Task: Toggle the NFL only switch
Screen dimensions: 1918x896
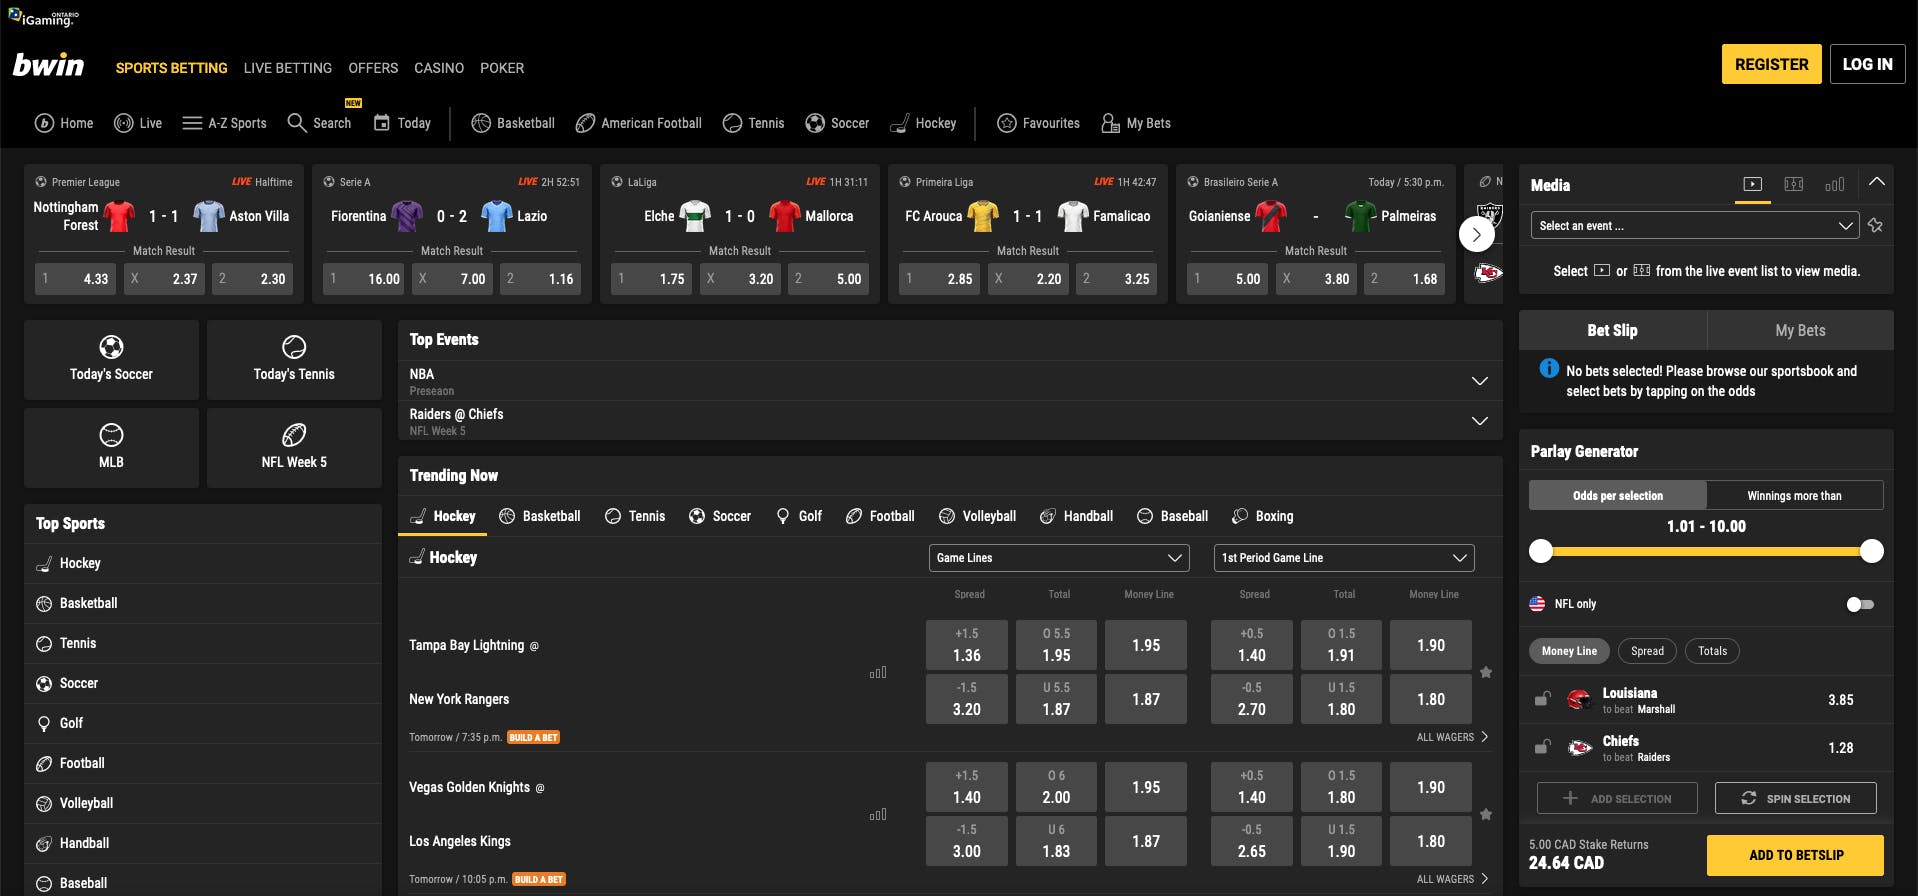Action: (x=1860, y=604)
